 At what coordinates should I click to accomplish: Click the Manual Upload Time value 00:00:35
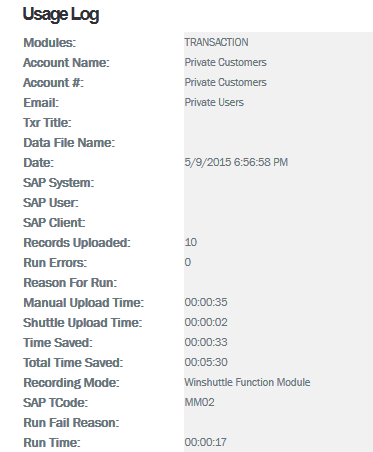206,302
